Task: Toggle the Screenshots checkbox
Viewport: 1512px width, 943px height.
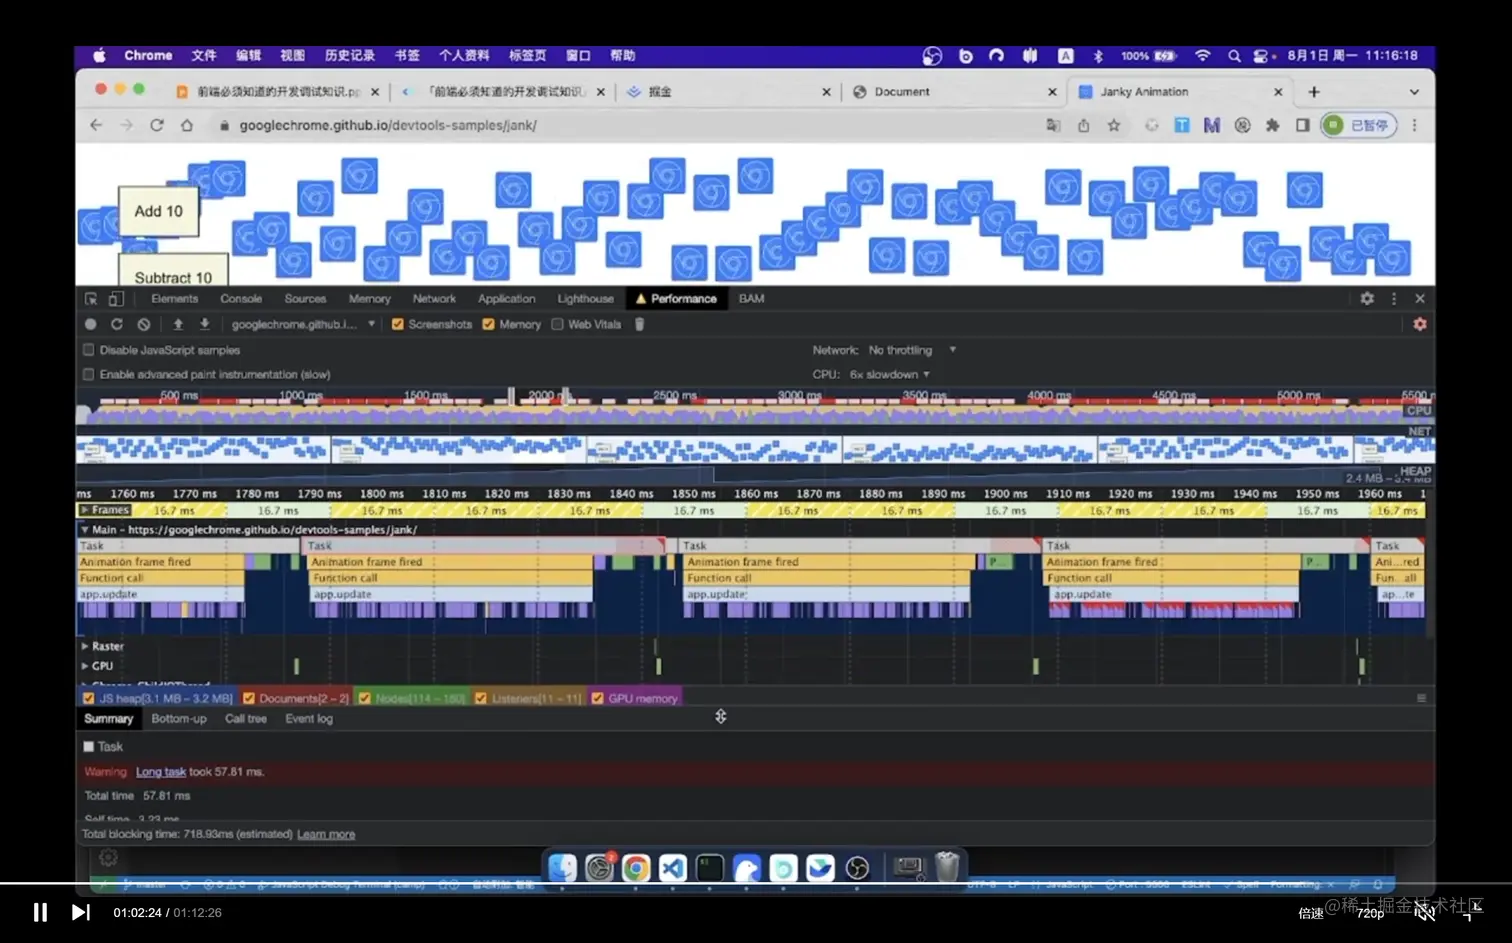Action: (397, 324)
